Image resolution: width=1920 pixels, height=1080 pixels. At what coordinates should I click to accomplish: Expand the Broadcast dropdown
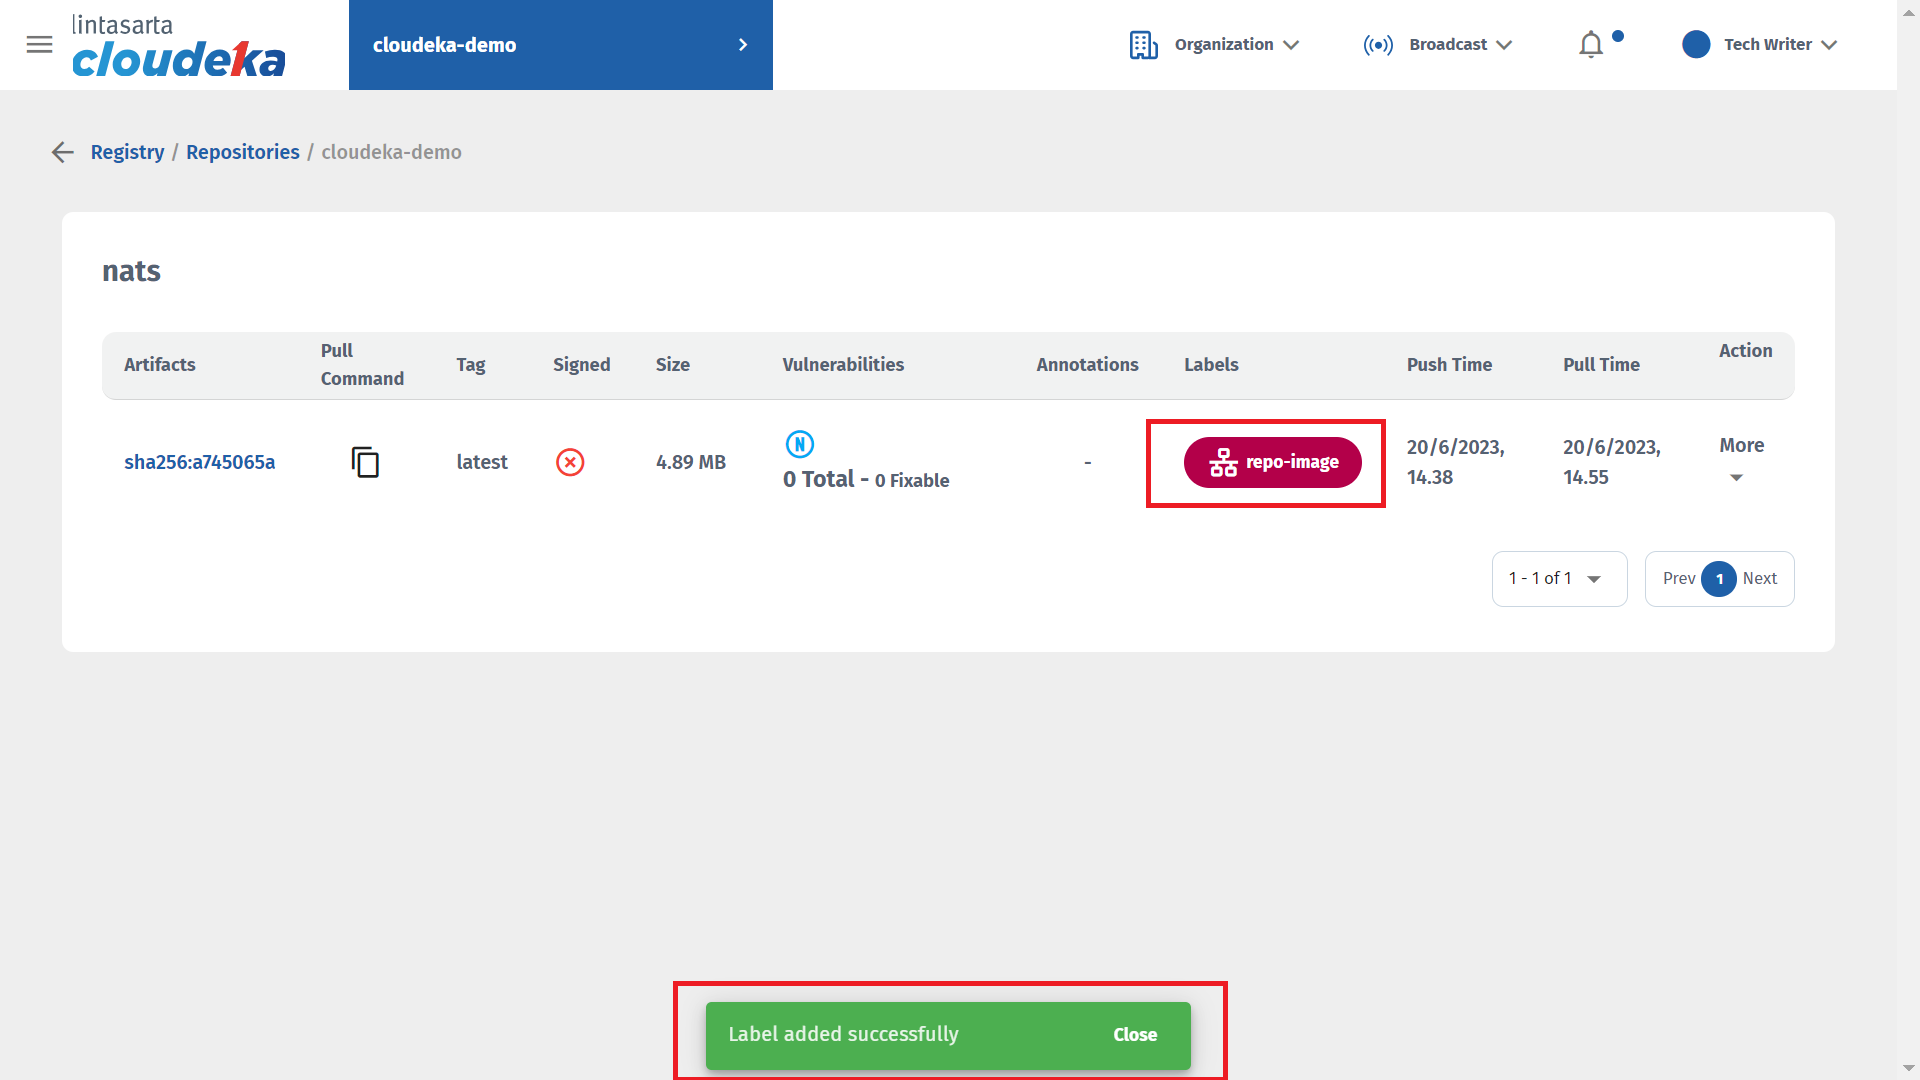click(1504, 45)
